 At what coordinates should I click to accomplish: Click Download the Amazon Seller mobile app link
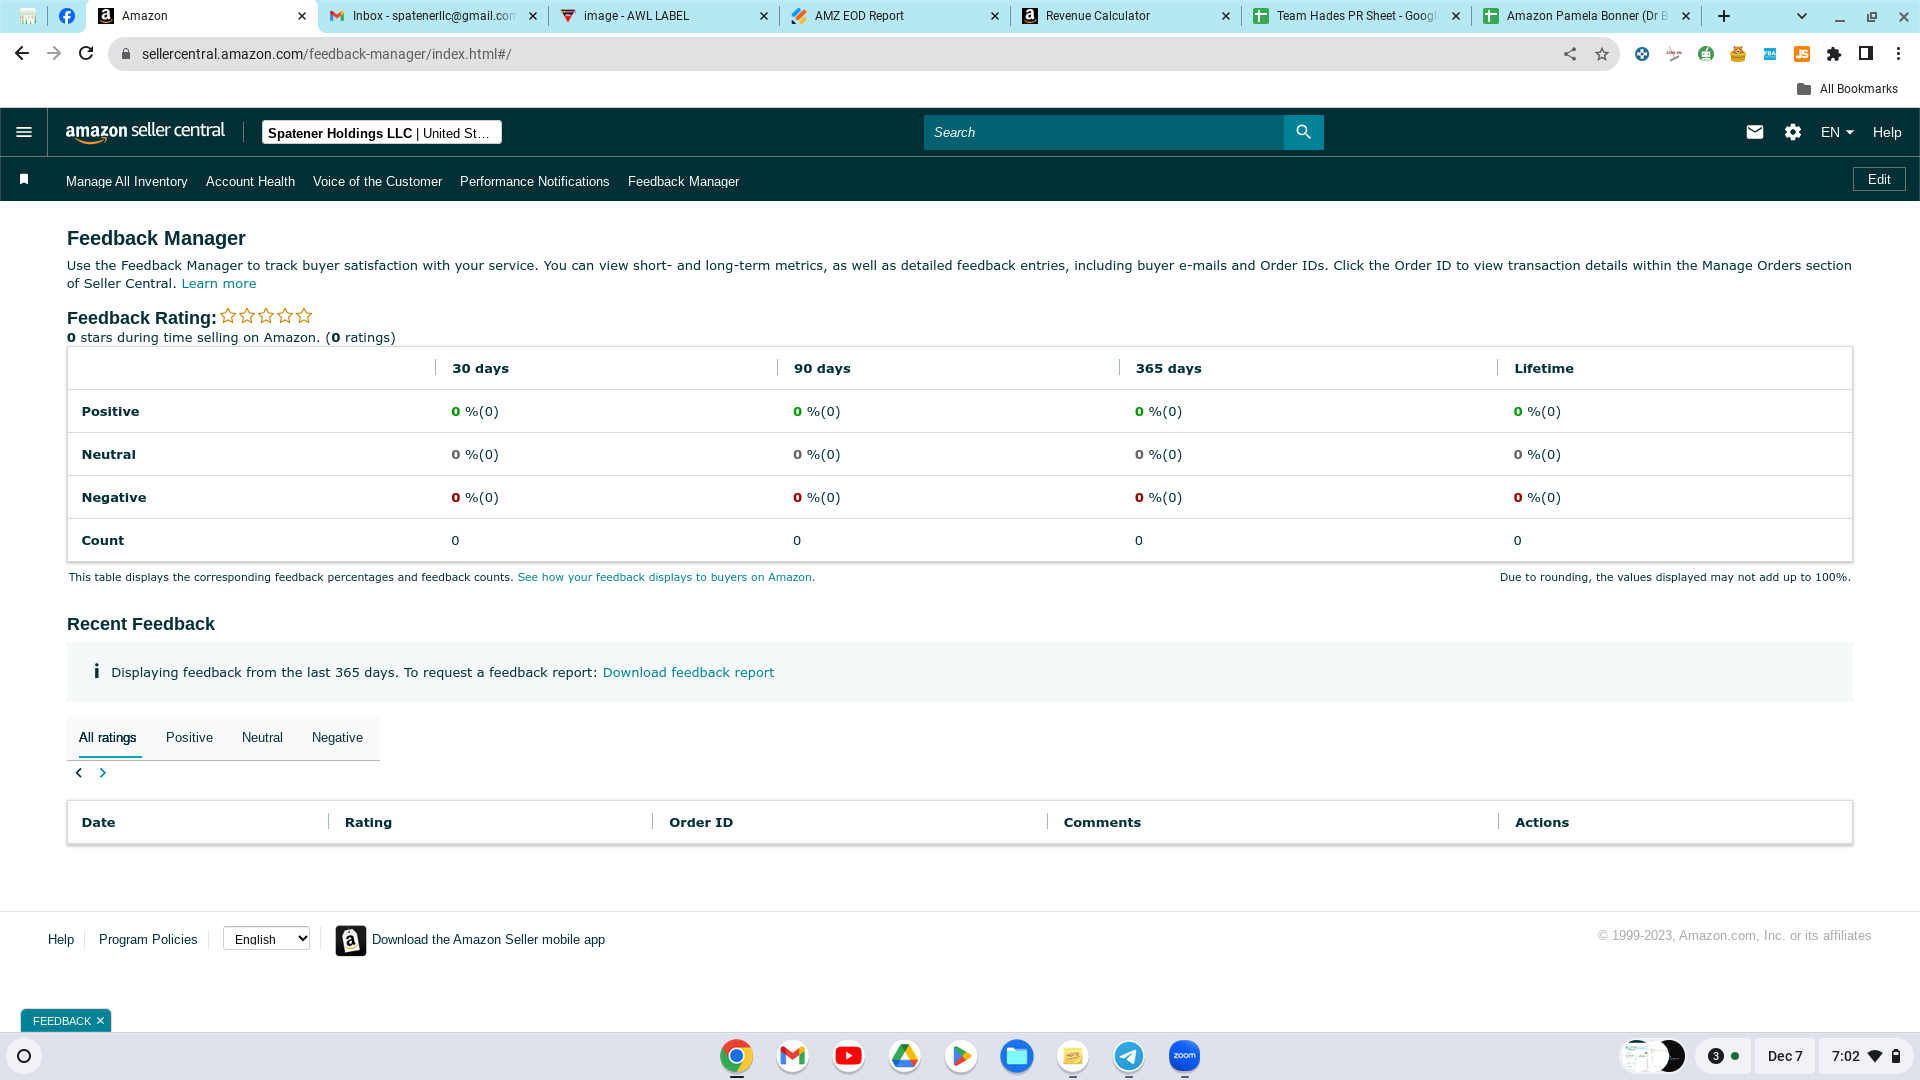tap(488, 940)
